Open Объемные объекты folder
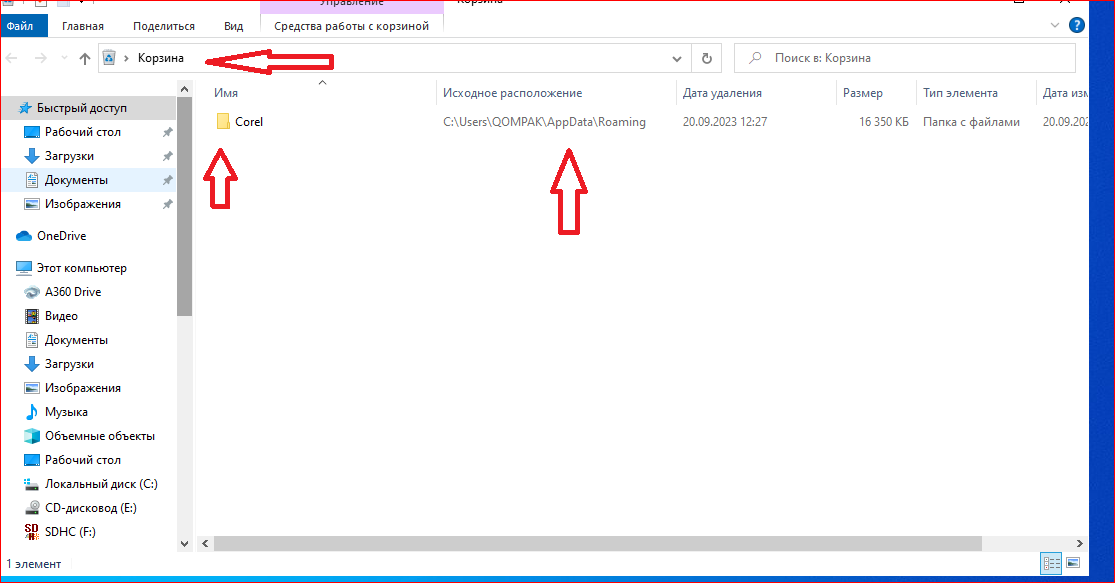This screenshot has width=1115, height=583. tap(100, 436)
